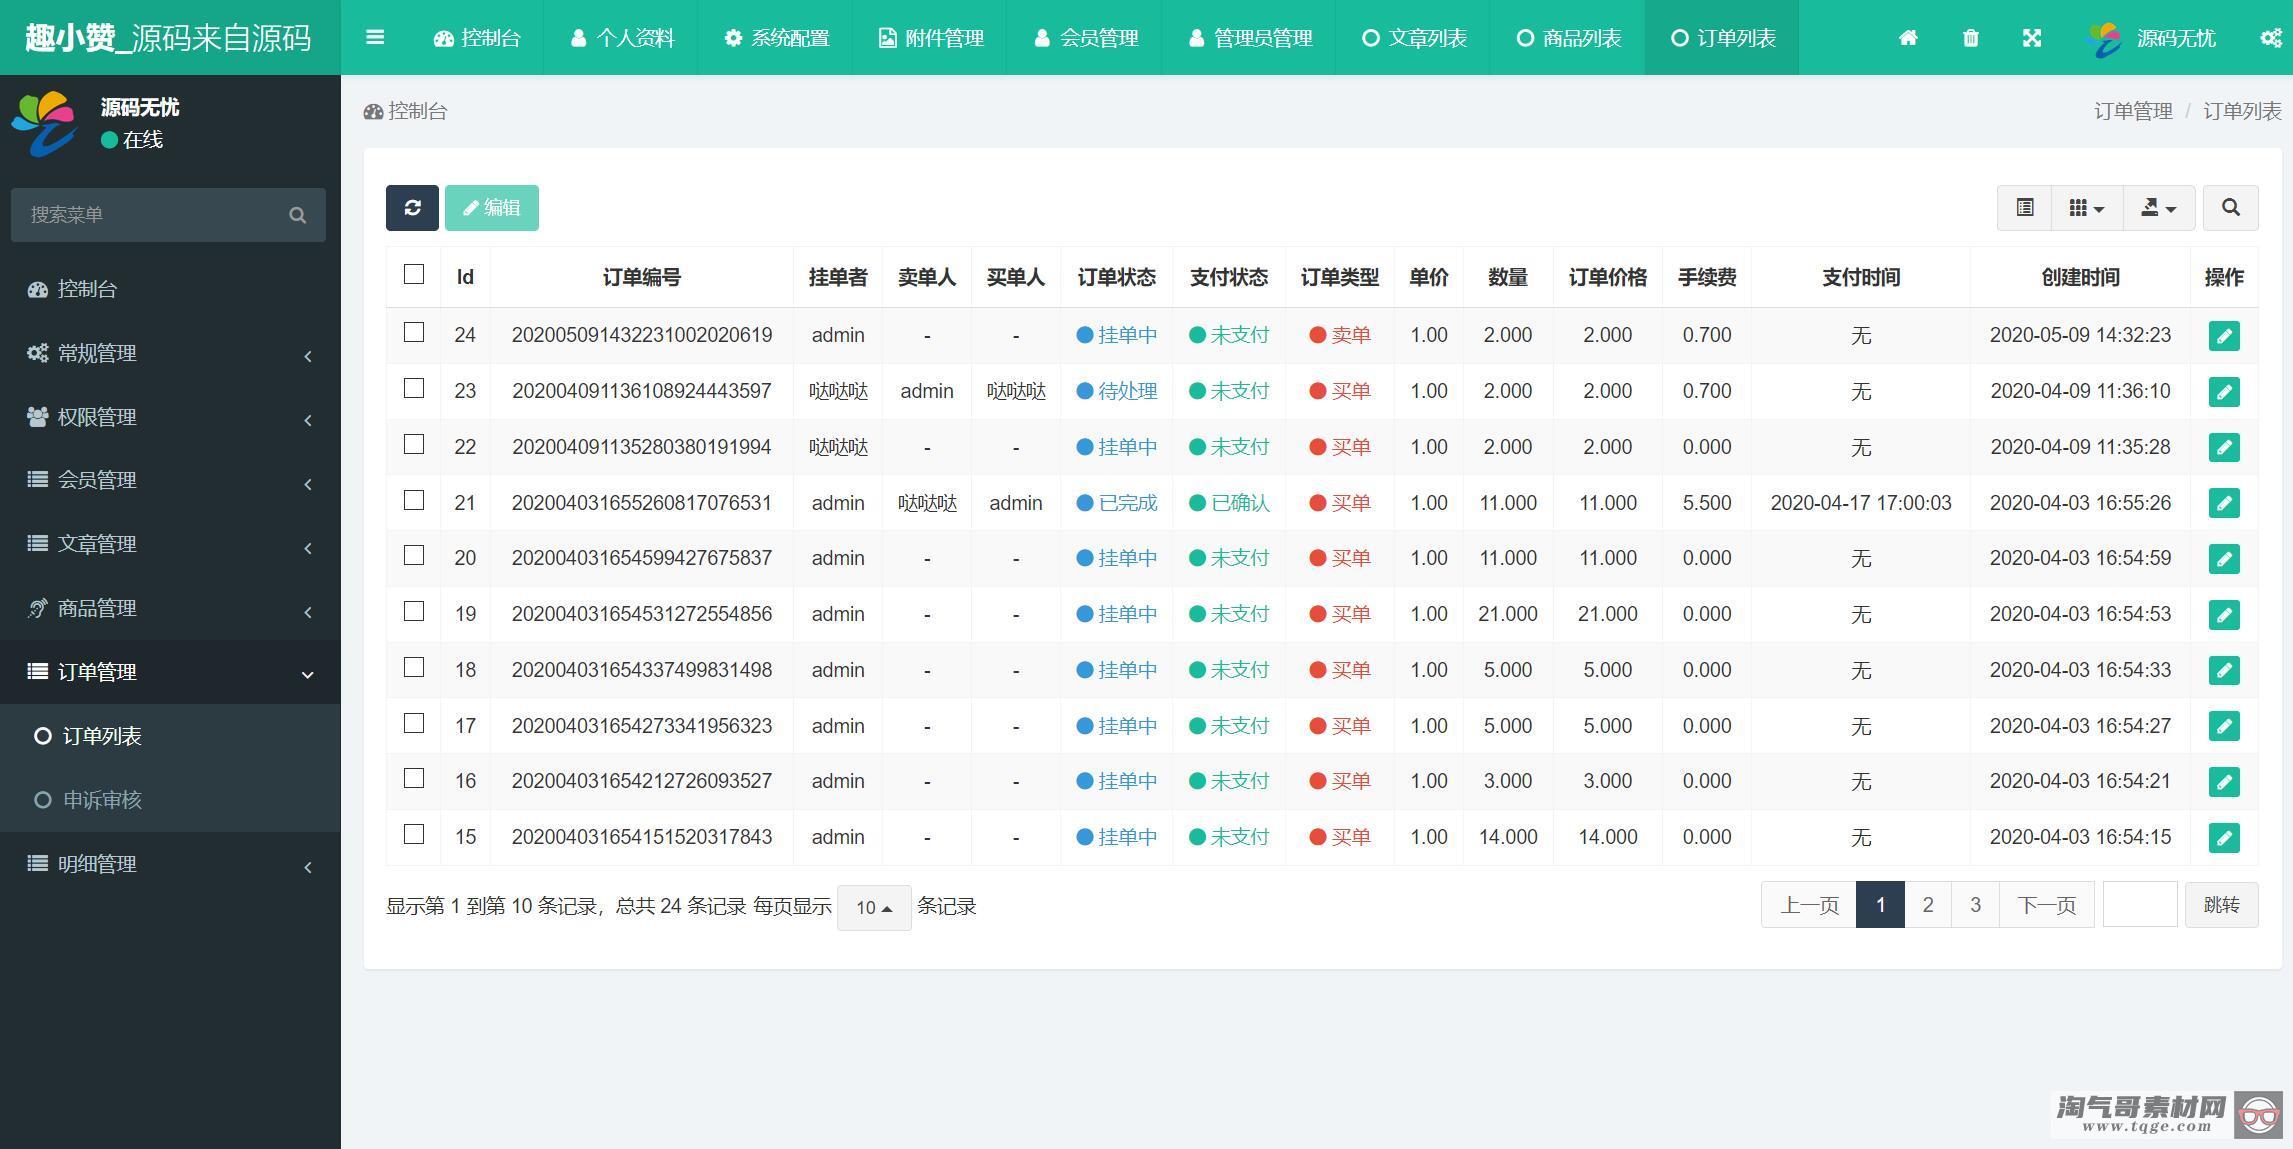Expand 明细管理 sidebar menu
Screen dimensions: 2293x1149
170,864
